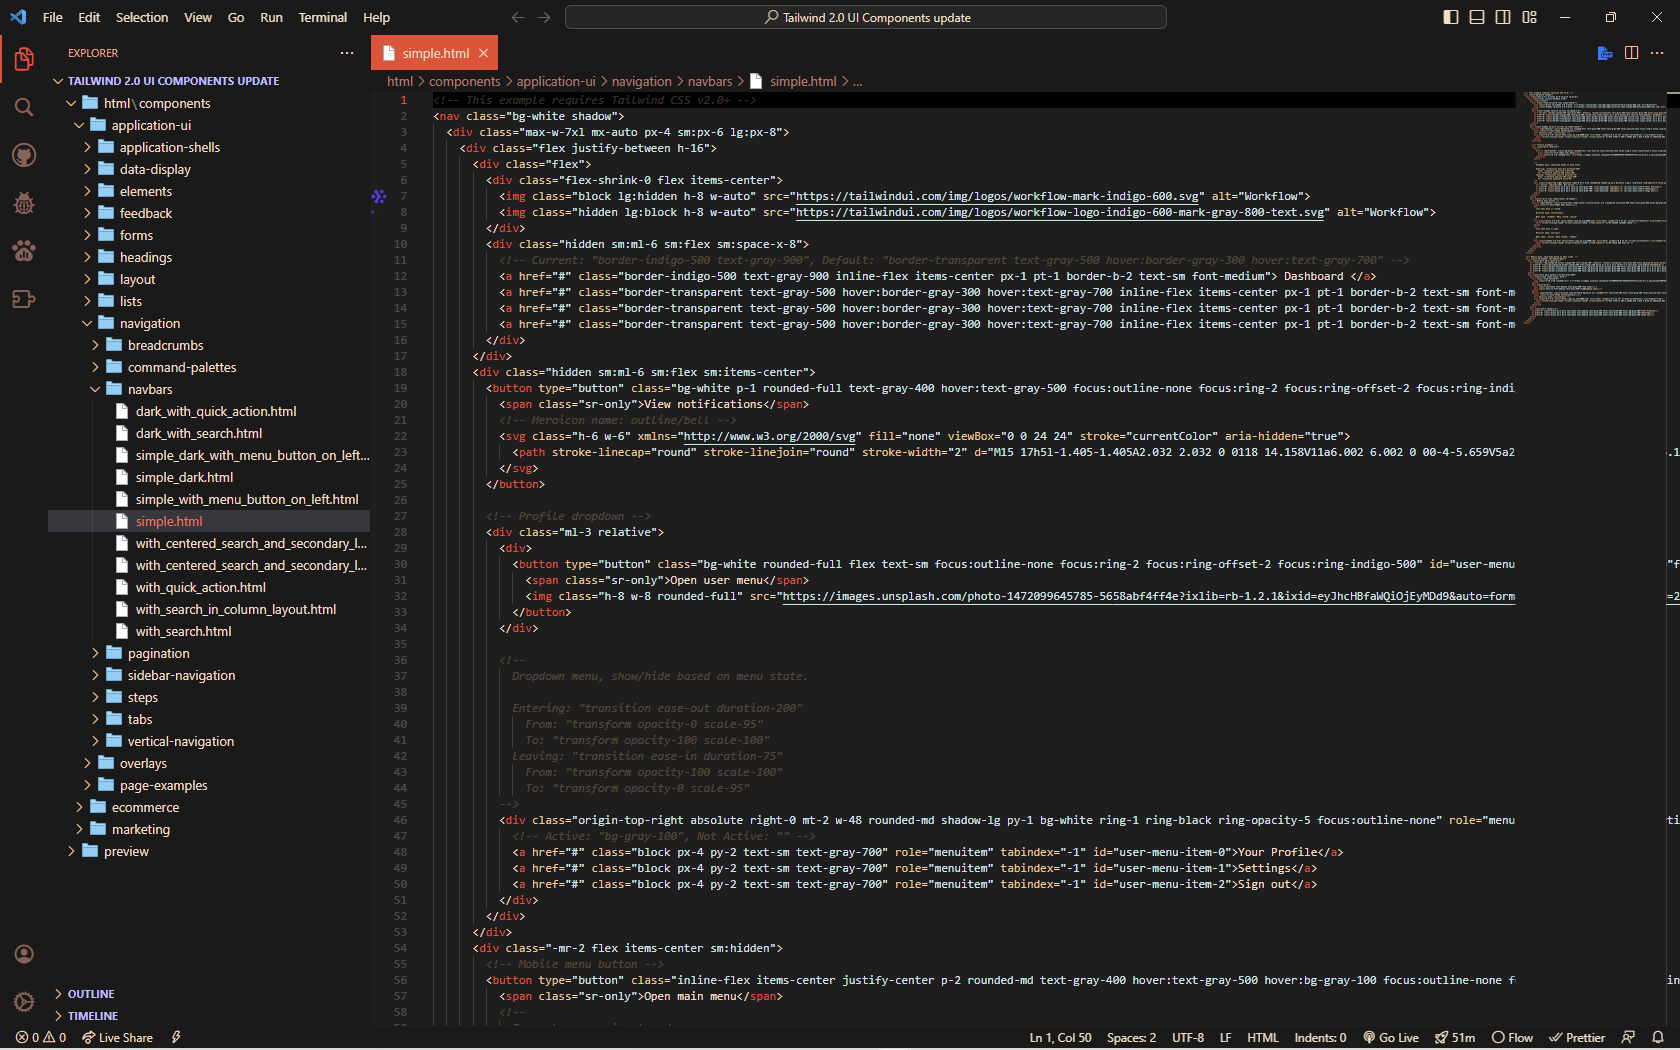Toggle the bottom Panel layout button
The image size is (1680, 1050).
coord(1477,17)
